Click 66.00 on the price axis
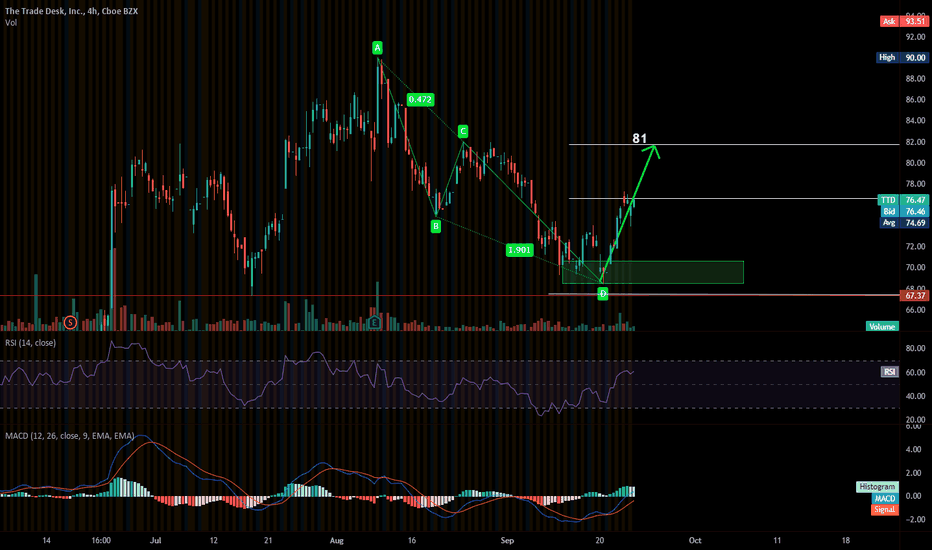 tap(915, 310)
